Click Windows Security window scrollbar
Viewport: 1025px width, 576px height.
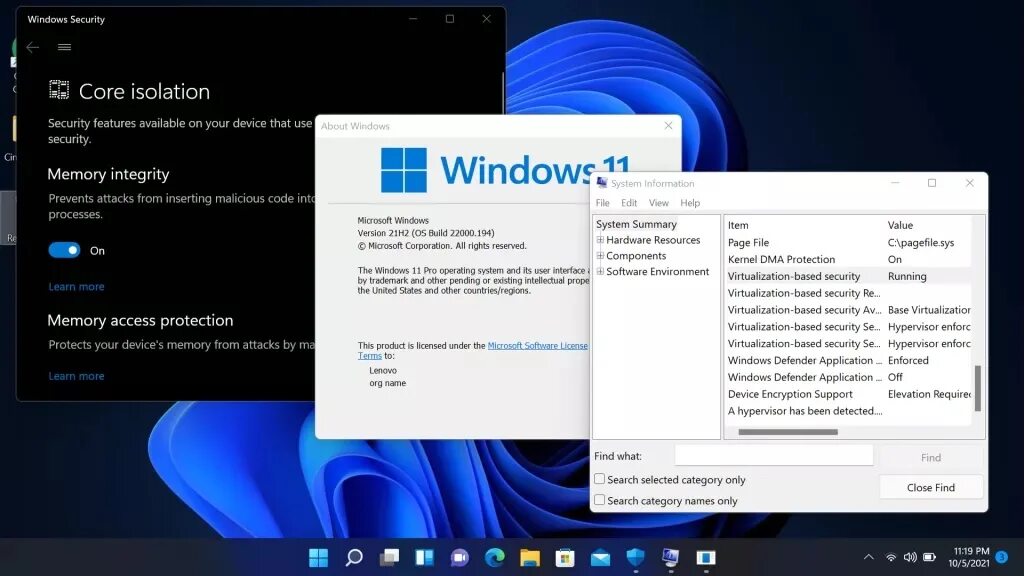tap(503, 93)
